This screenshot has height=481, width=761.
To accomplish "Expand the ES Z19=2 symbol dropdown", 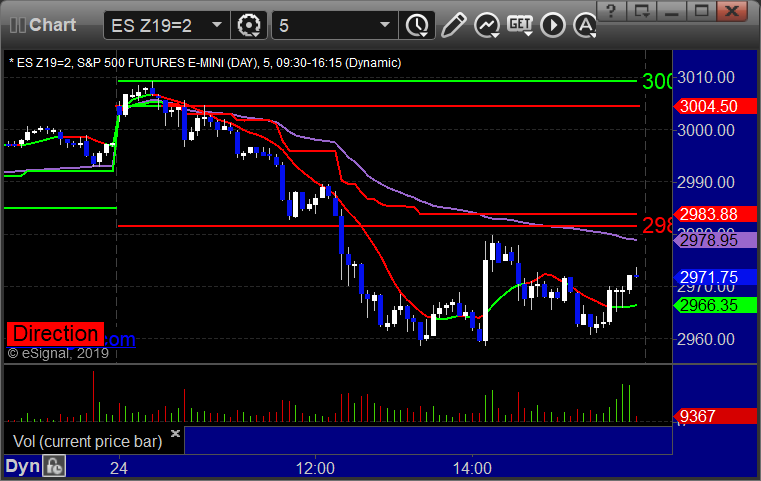I will pos(217,25).
